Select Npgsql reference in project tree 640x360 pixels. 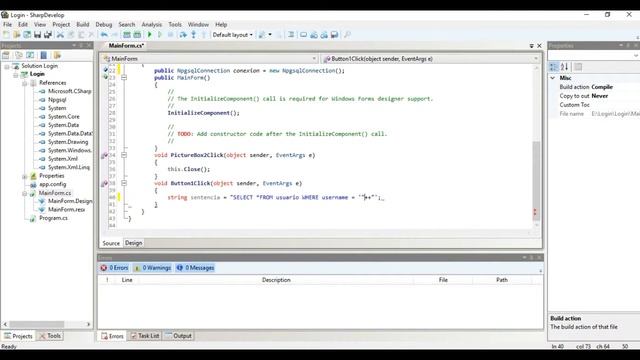pos(57,100)
